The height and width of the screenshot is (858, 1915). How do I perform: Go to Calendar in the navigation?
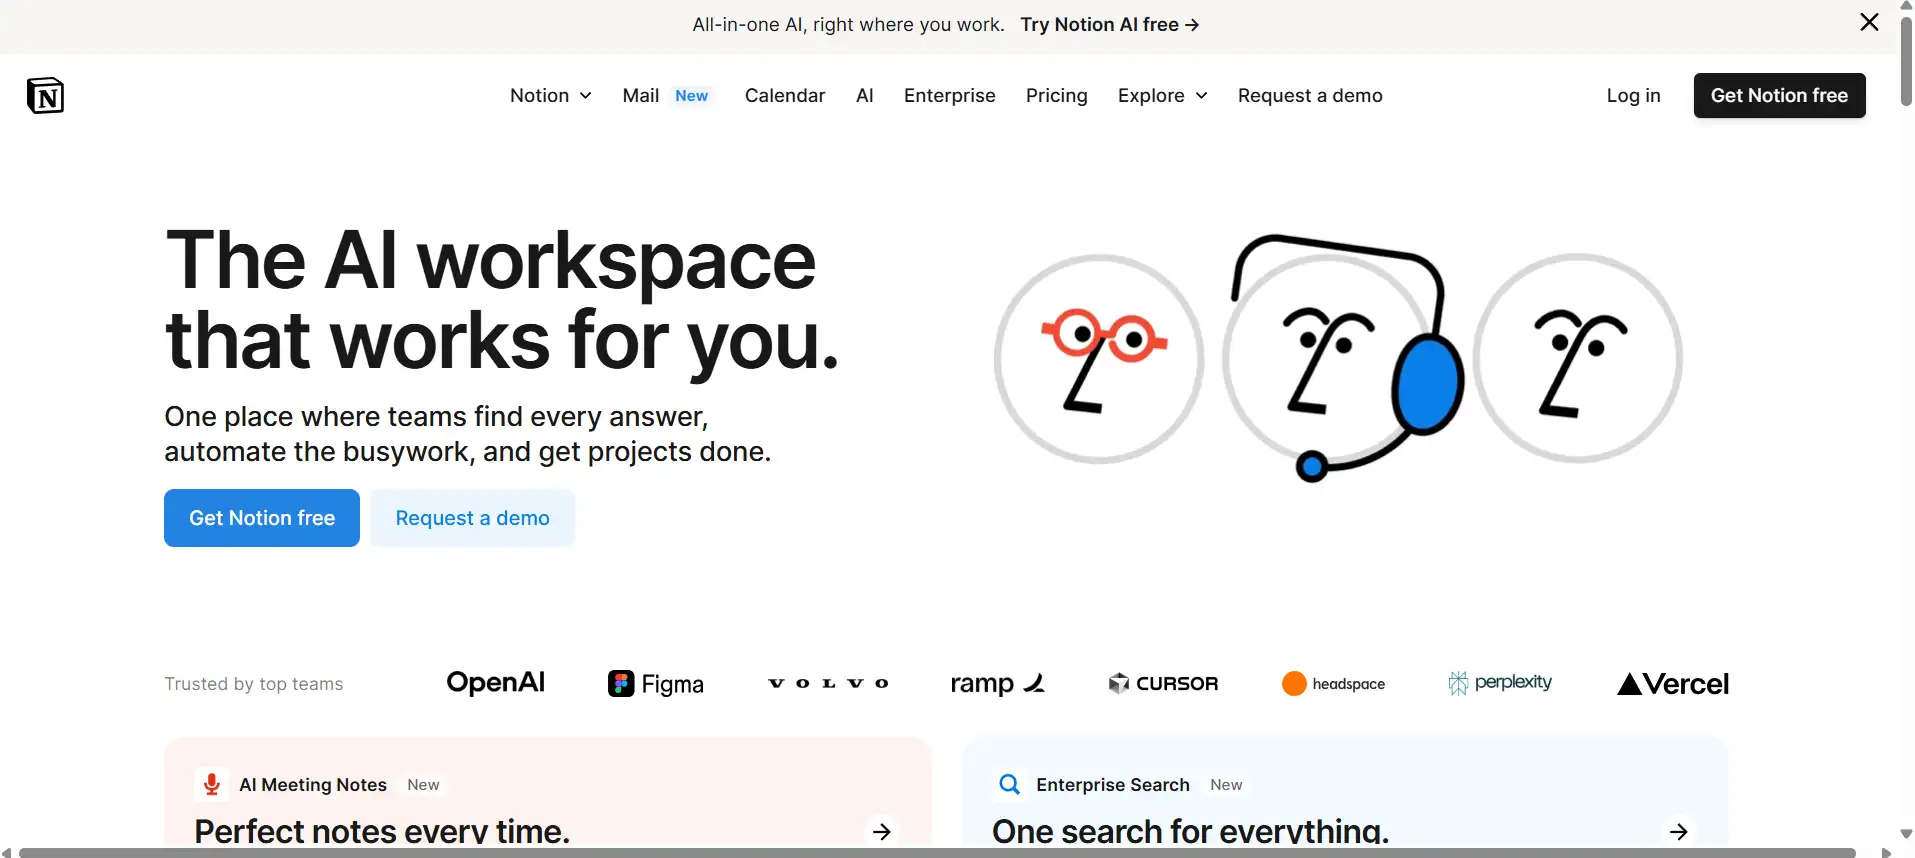click(x=785, y=95)
